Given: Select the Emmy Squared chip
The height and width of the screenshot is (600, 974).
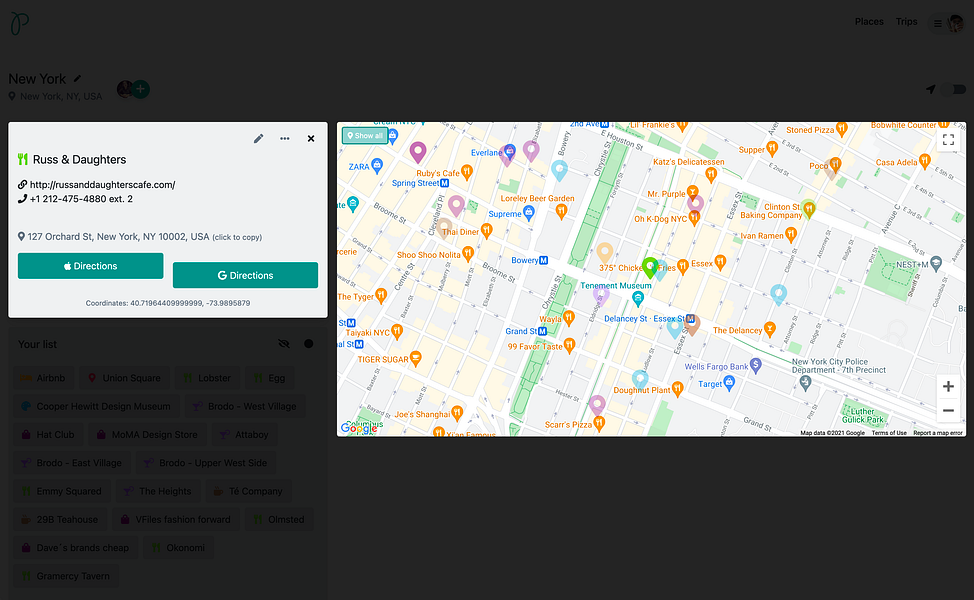Looking at the screenshot, I should [61, 491].
